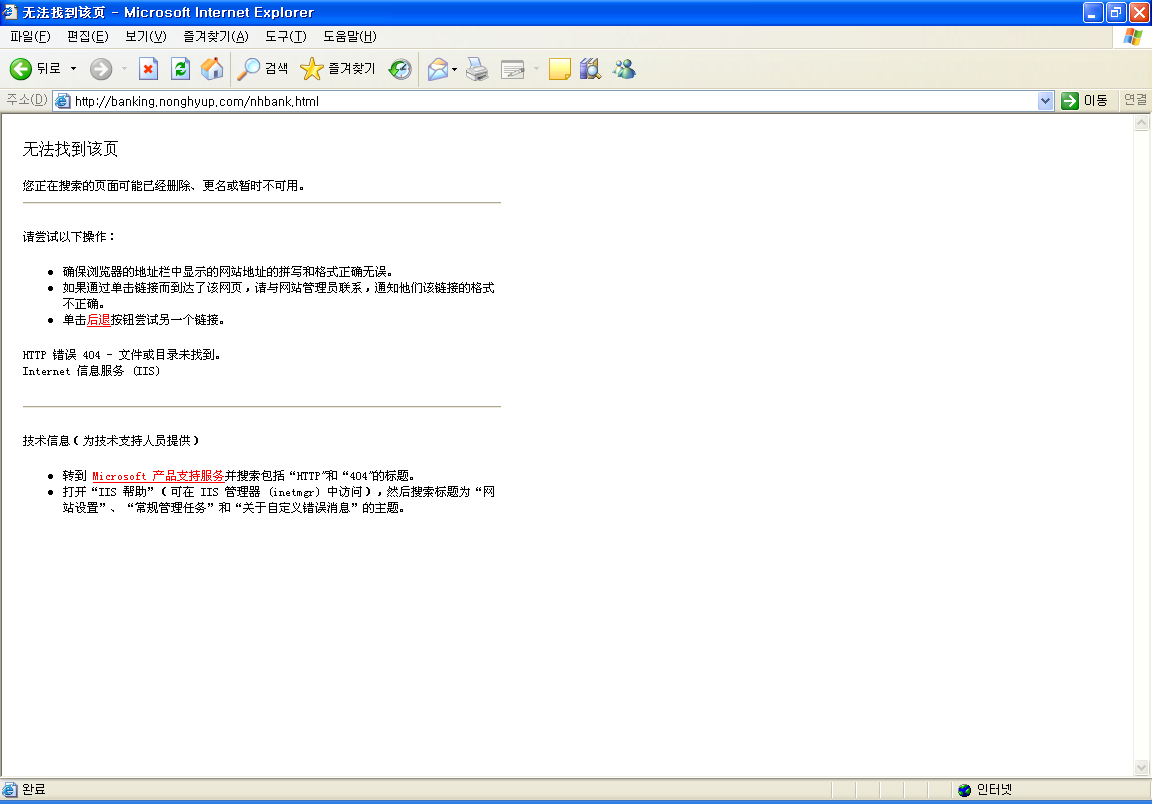Click the 연결 (Links) toolbar label
Image resolution: width=1152 pixels, height=811 pixels.
(x=1135, y=100)
